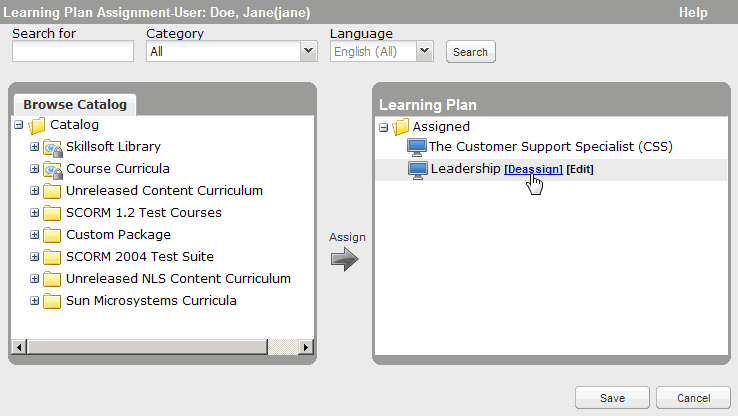Viewport: 738px width, 416px height.
Task: Expand the Skillsoft Library node
Action: pyautogui.click(x=34, y=147)
